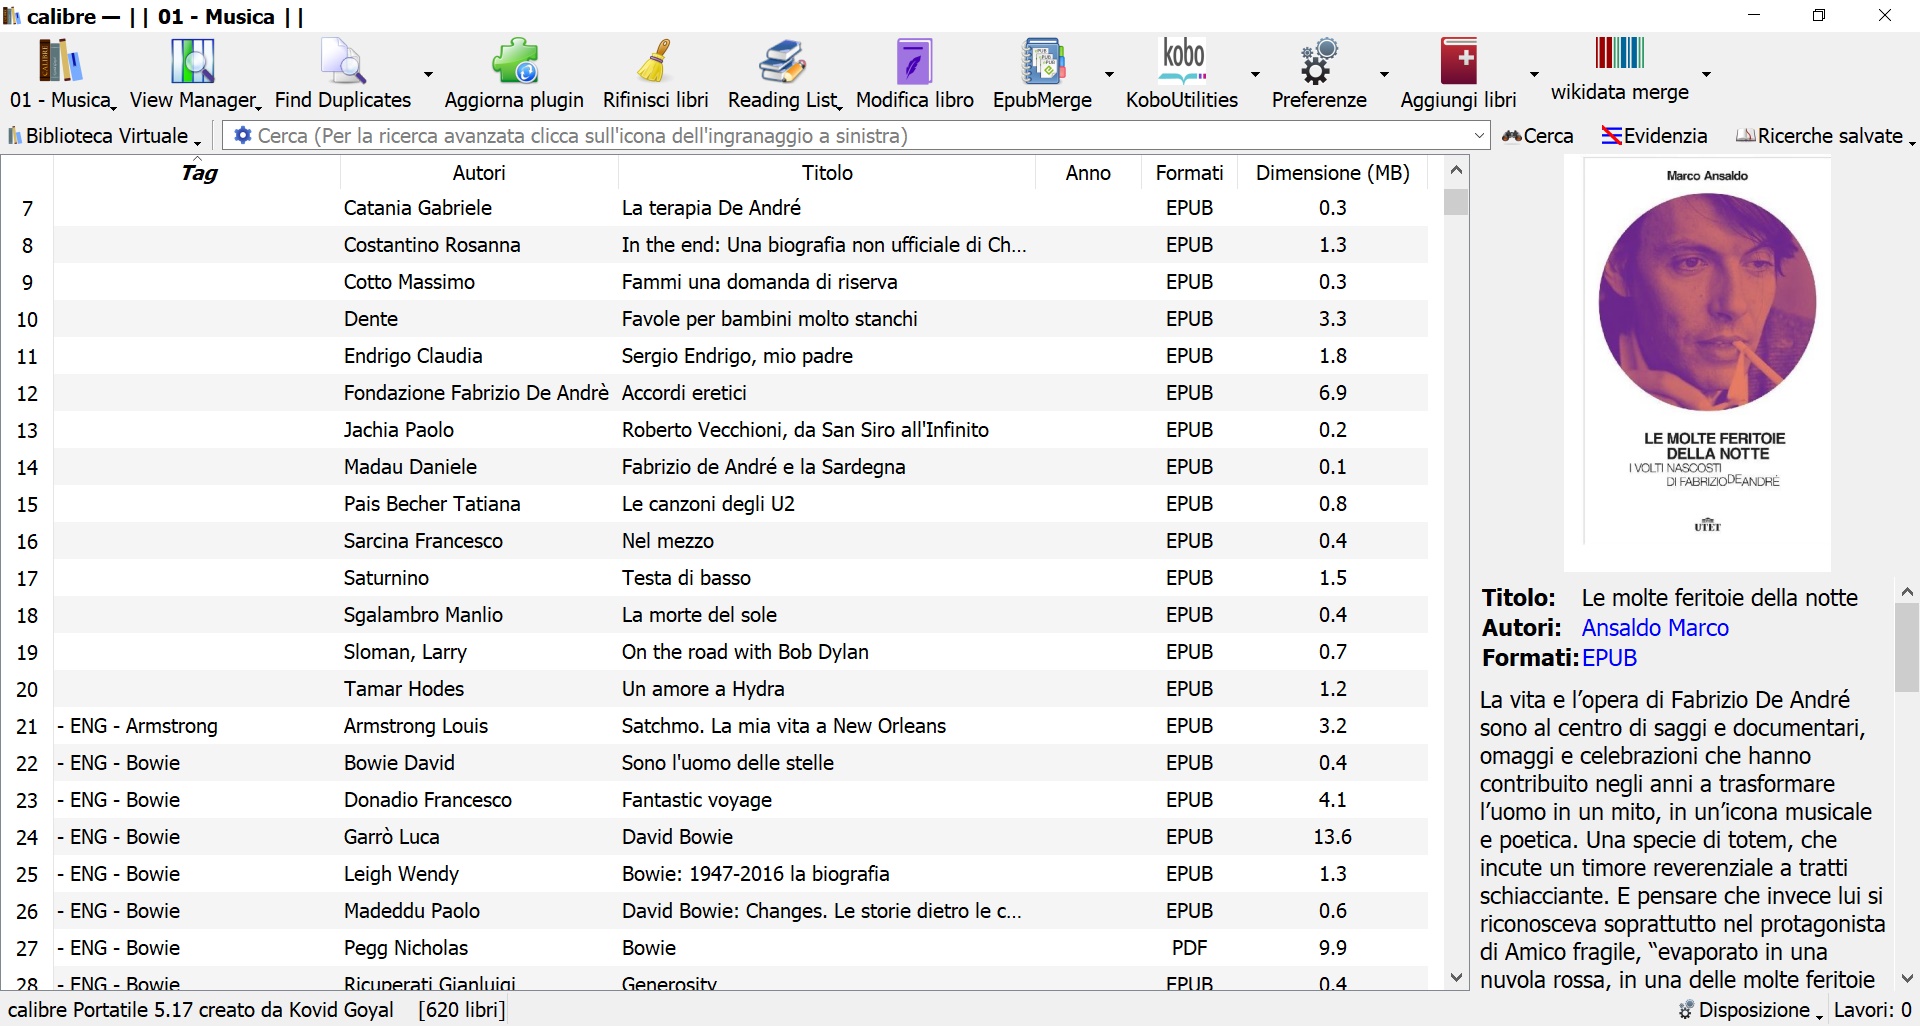Select the row titled La terapia De André
The height and width of the screenshot is (1026, 1920).
click(x=711, y=208)
